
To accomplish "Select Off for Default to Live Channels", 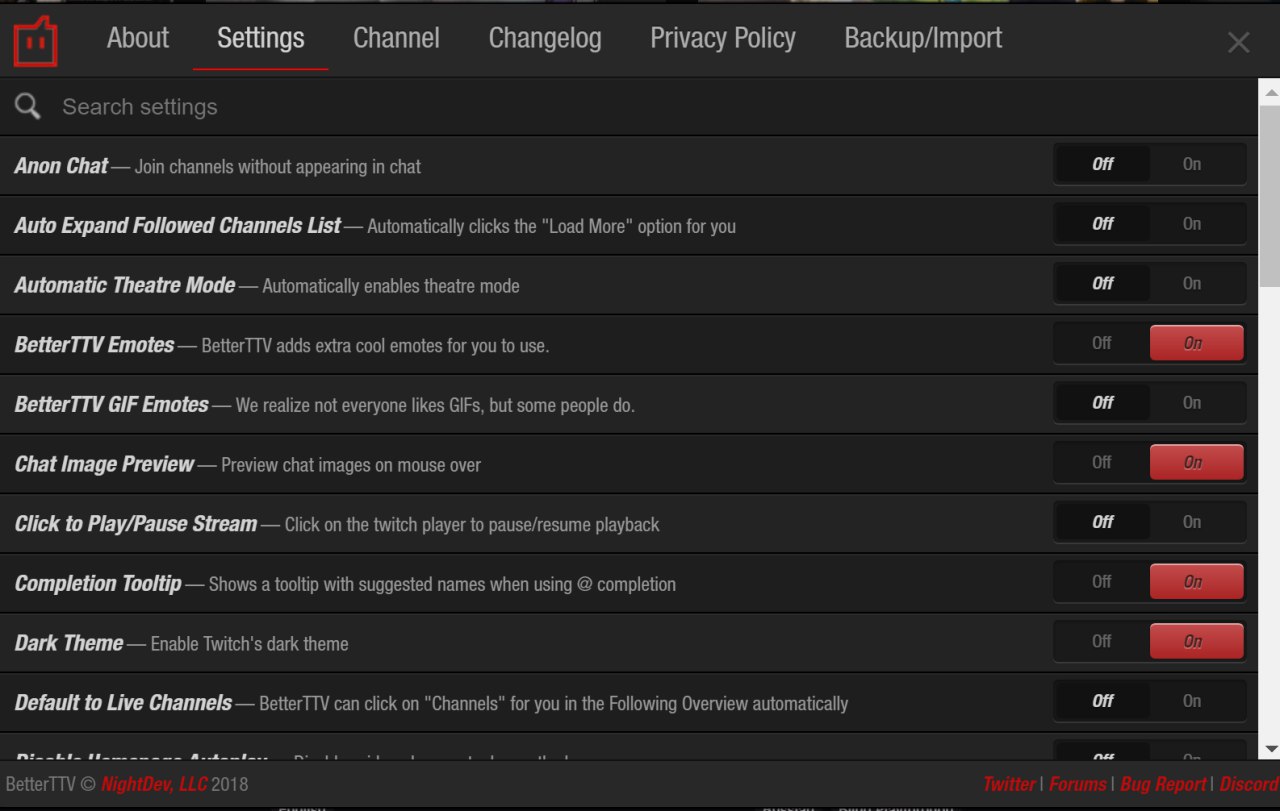I will (1103, 700).
